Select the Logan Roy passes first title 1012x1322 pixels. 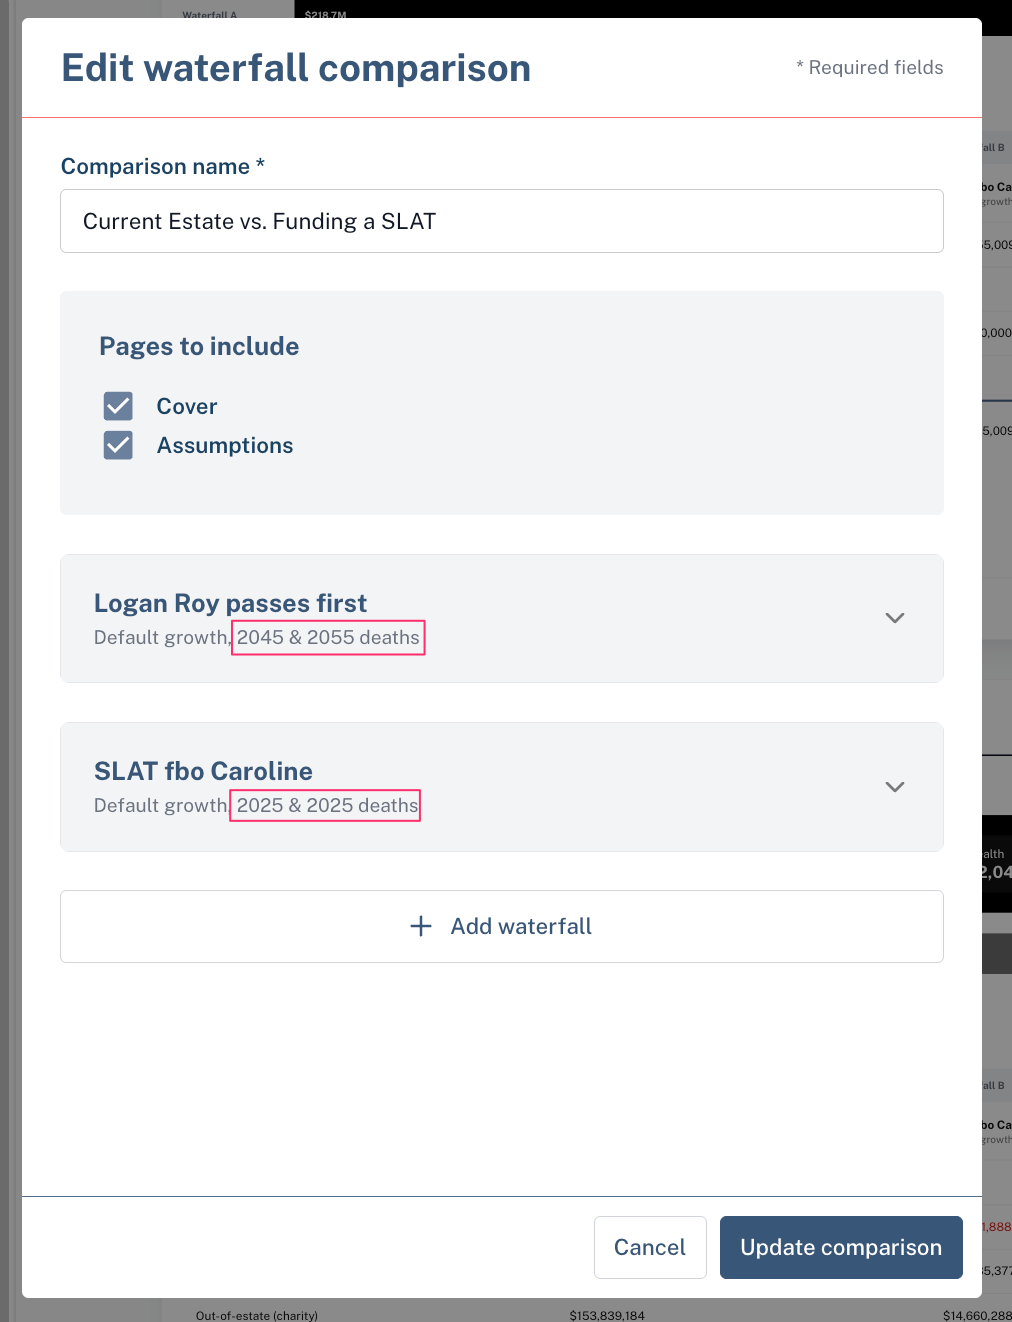click(230, 603)
